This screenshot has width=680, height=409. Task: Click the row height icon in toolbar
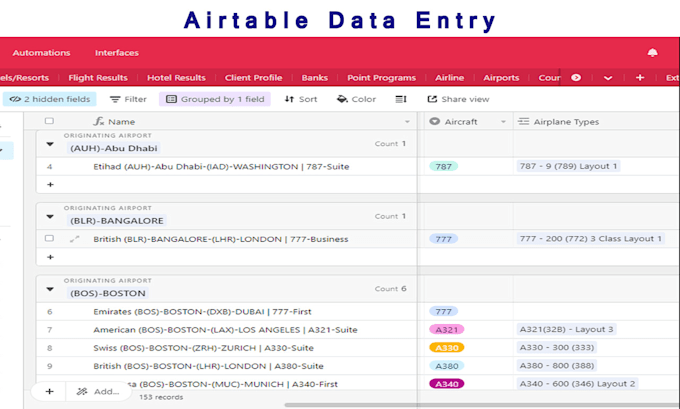tap(401, 99)
